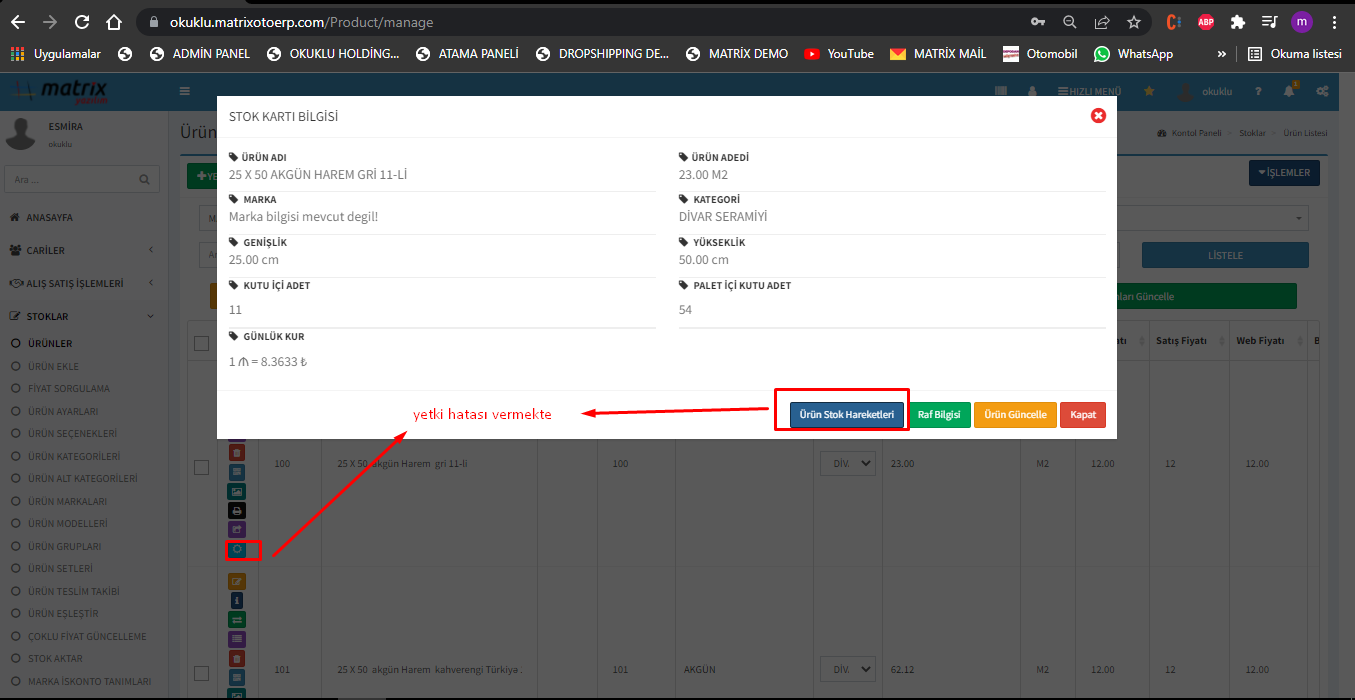The height and width of the screenshot is (700, 1355).
Task: Open the İŞLEMLER dropdown button
Action: 1284,173
